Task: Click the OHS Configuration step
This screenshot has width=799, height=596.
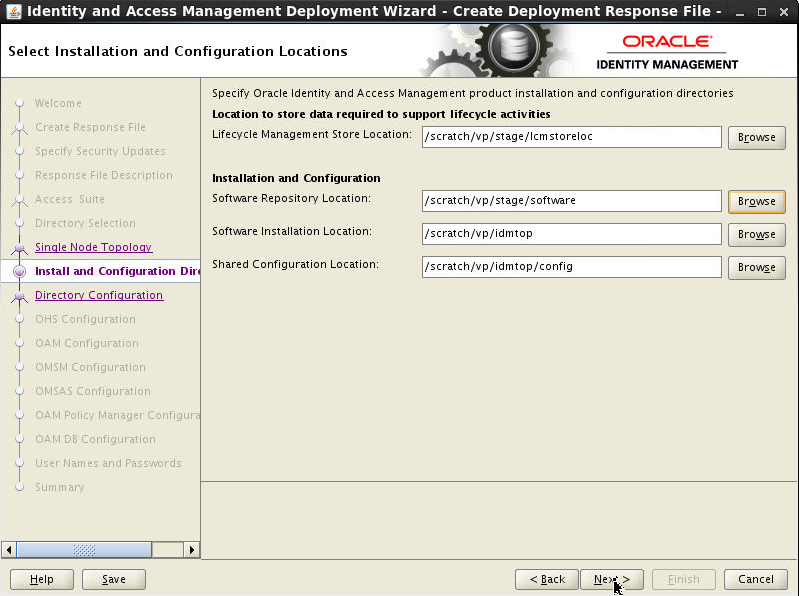Action: coord(85,319)
